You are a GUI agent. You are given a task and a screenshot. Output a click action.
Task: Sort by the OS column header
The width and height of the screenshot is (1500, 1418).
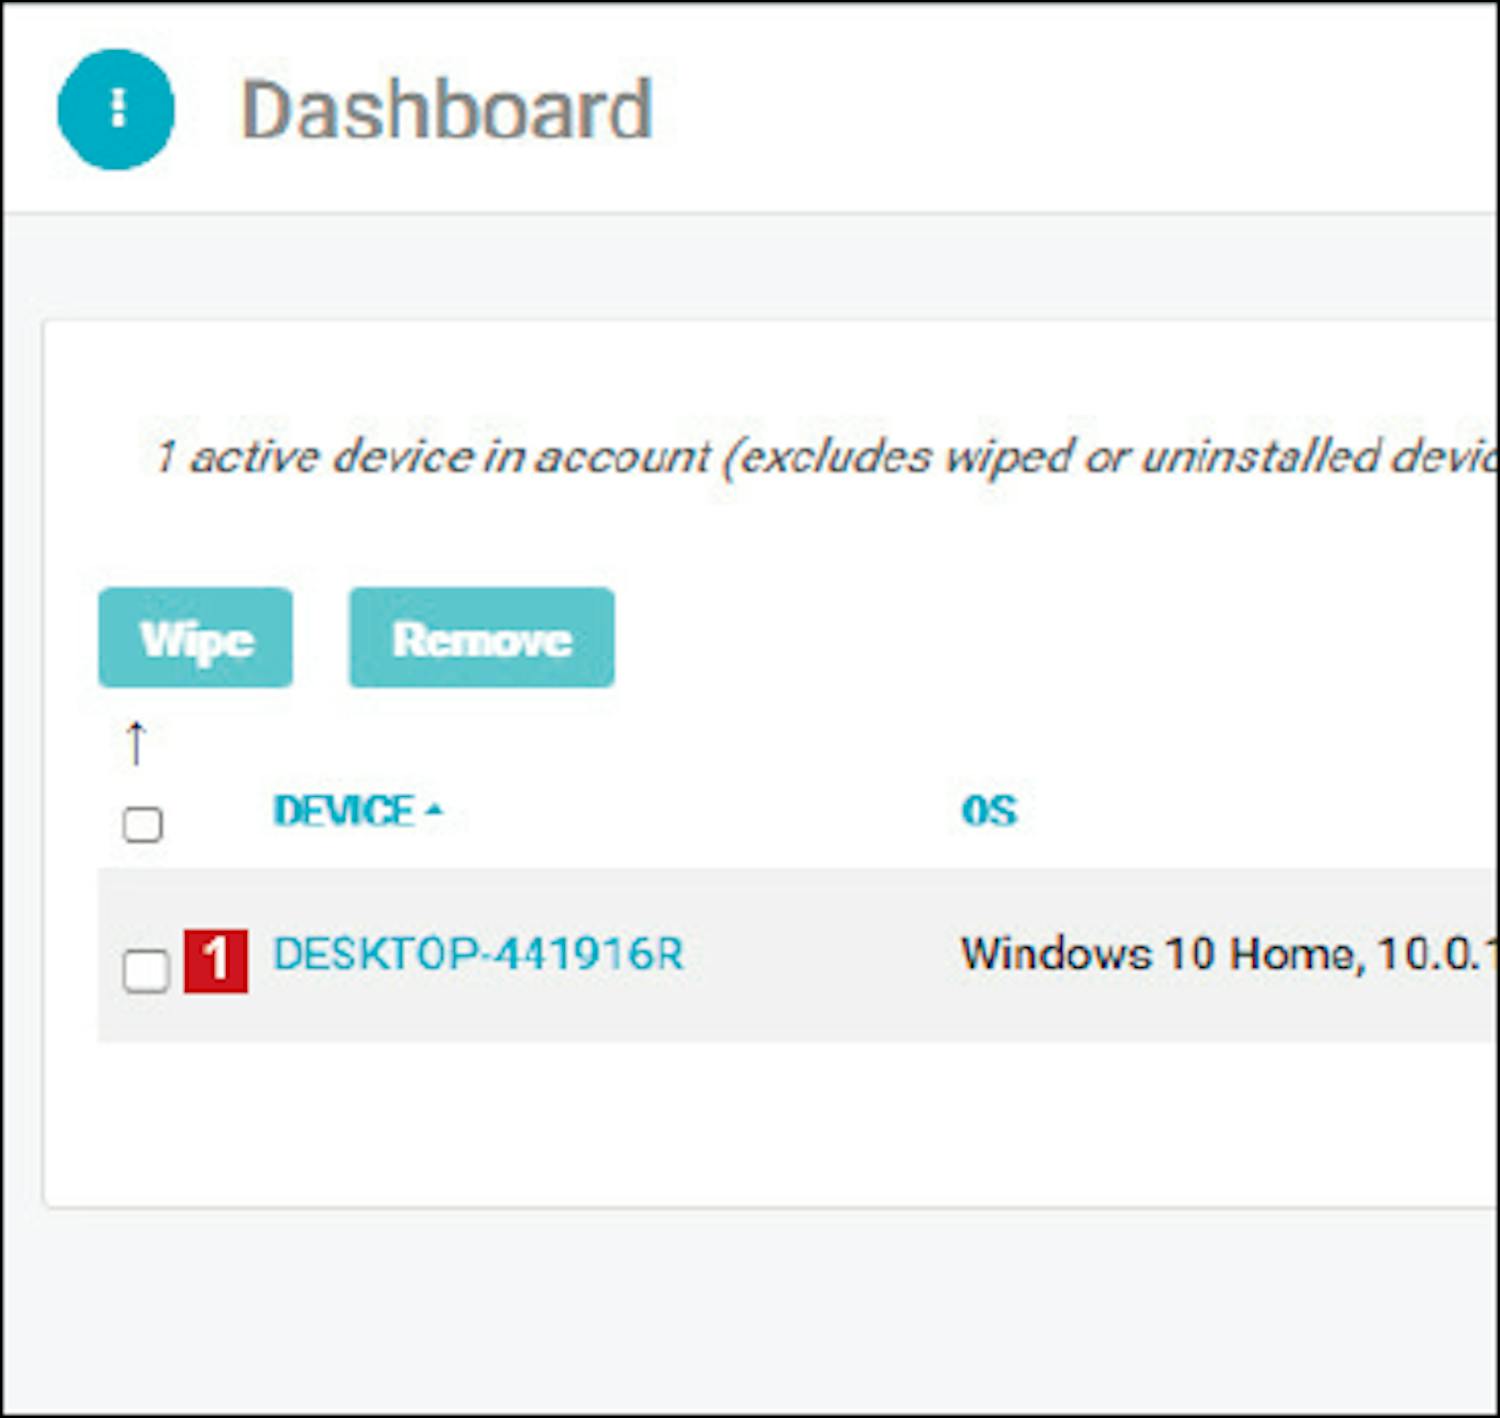click(988, 811)
